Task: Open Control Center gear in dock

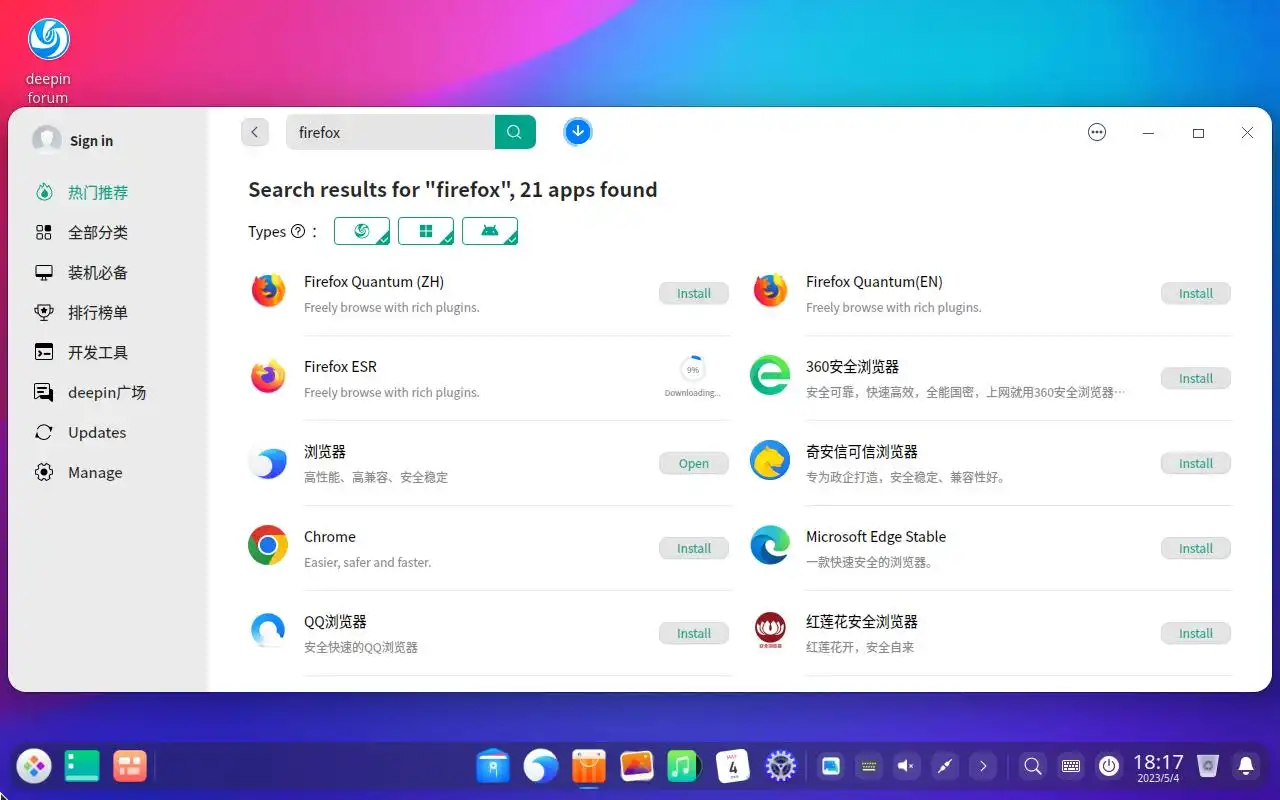Action: 780,766
